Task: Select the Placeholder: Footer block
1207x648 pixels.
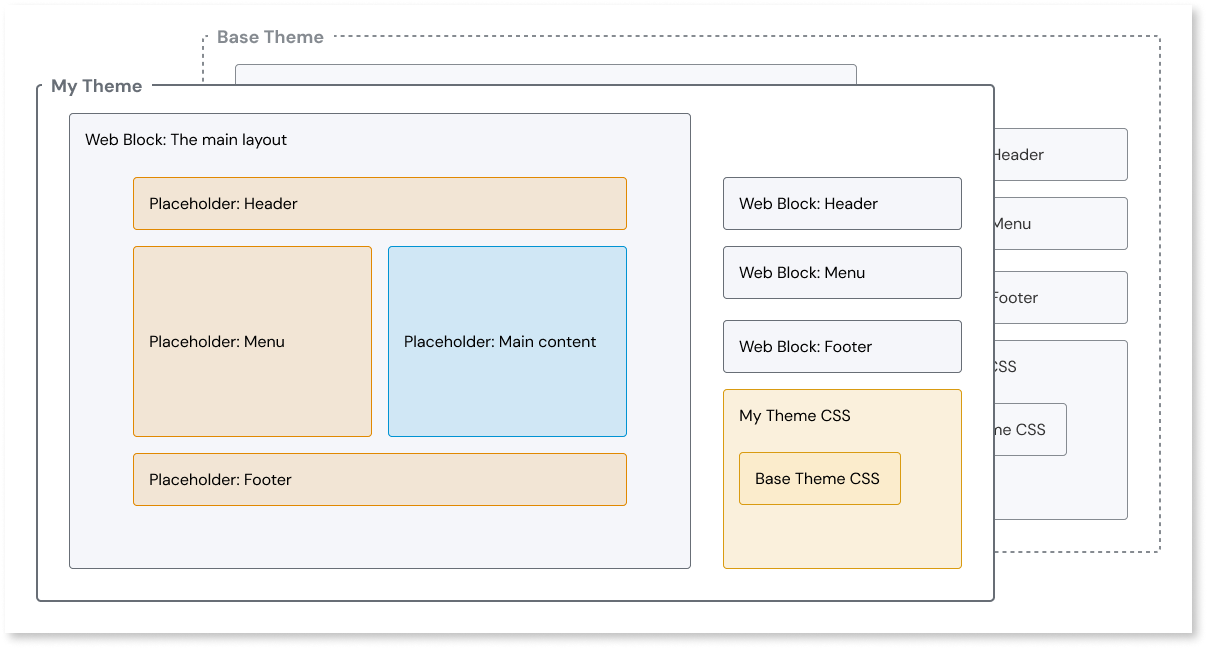Action: click(379, 479)
